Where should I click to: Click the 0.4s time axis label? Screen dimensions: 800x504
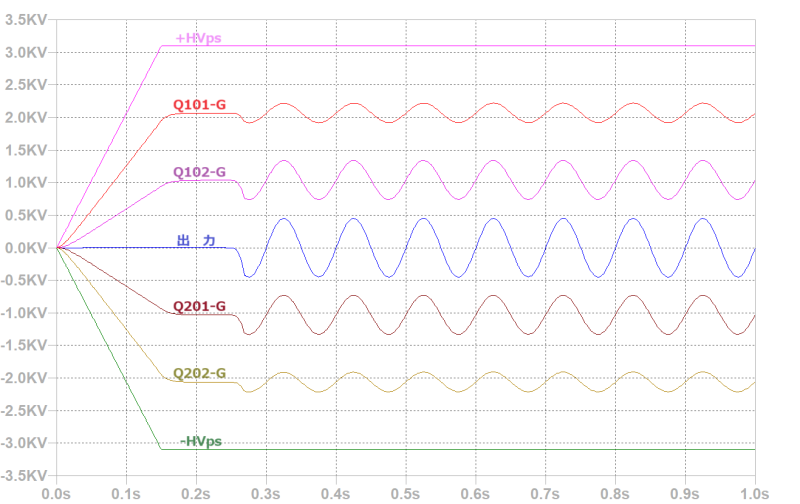tap(336, 494)
